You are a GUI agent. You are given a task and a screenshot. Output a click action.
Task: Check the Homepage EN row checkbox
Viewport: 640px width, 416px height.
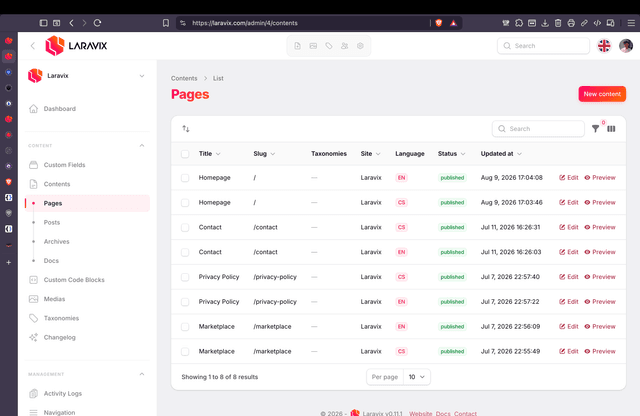(185, 178)
